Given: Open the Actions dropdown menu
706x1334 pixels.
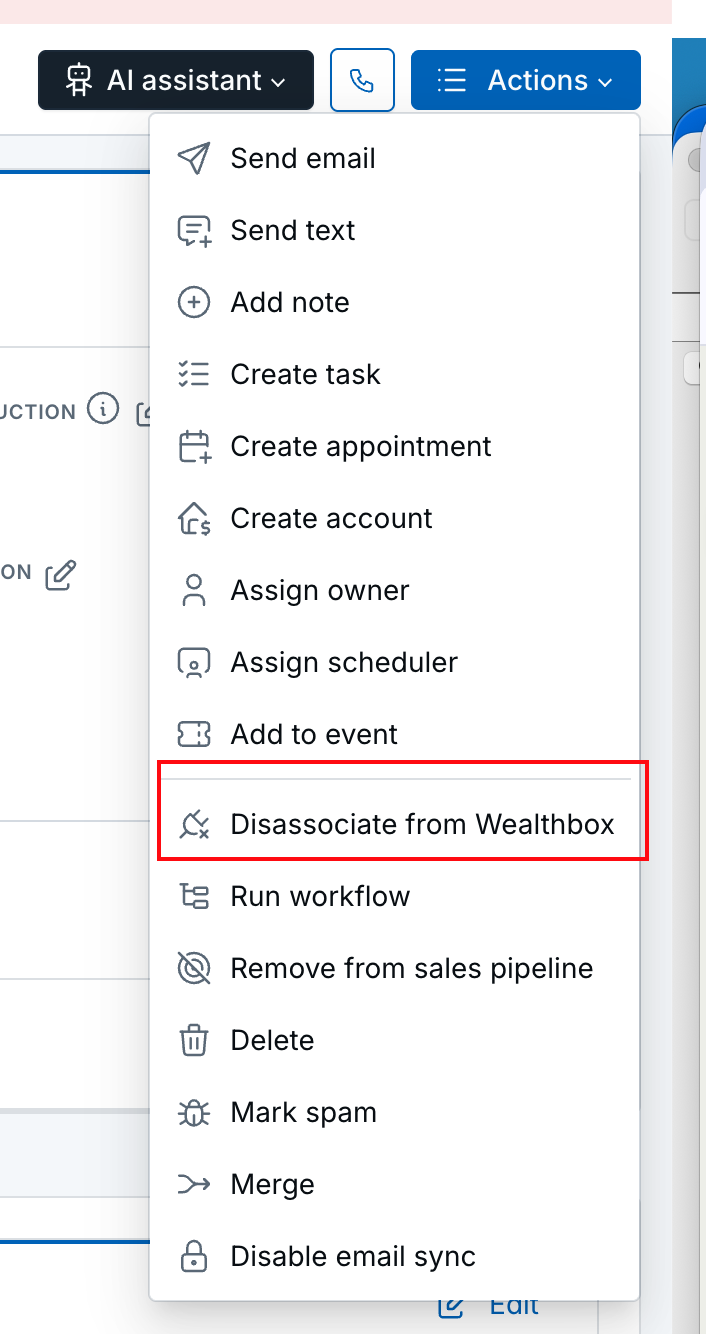Looking at the screenshot, I should coord(525,79).
